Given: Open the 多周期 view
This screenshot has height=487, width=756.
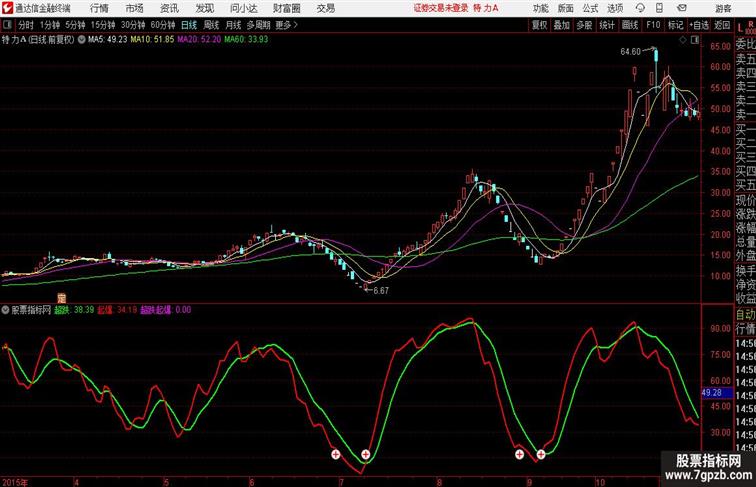Looking at the screenshot, I should [258, 25].
